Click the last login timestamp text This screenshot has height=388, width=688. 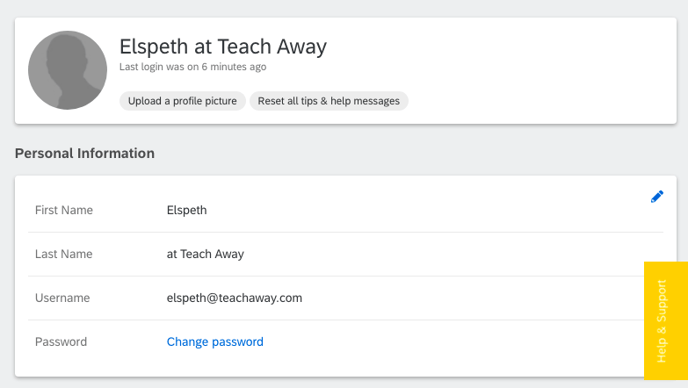193,67
